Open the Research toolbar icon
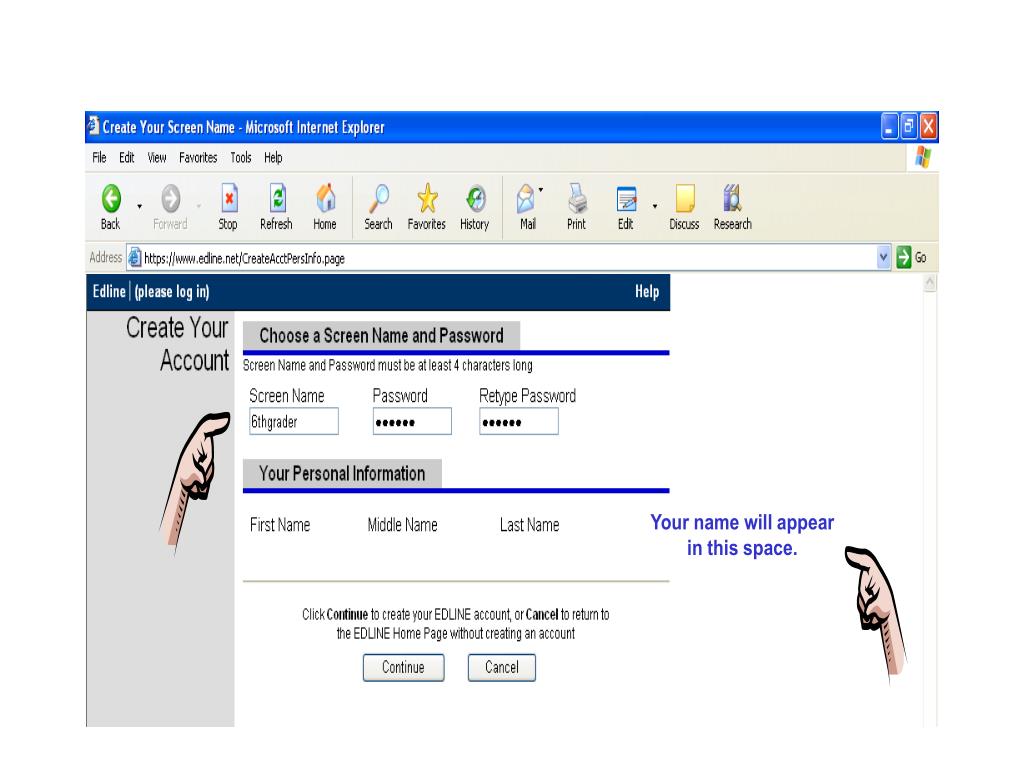 [733, 206]
